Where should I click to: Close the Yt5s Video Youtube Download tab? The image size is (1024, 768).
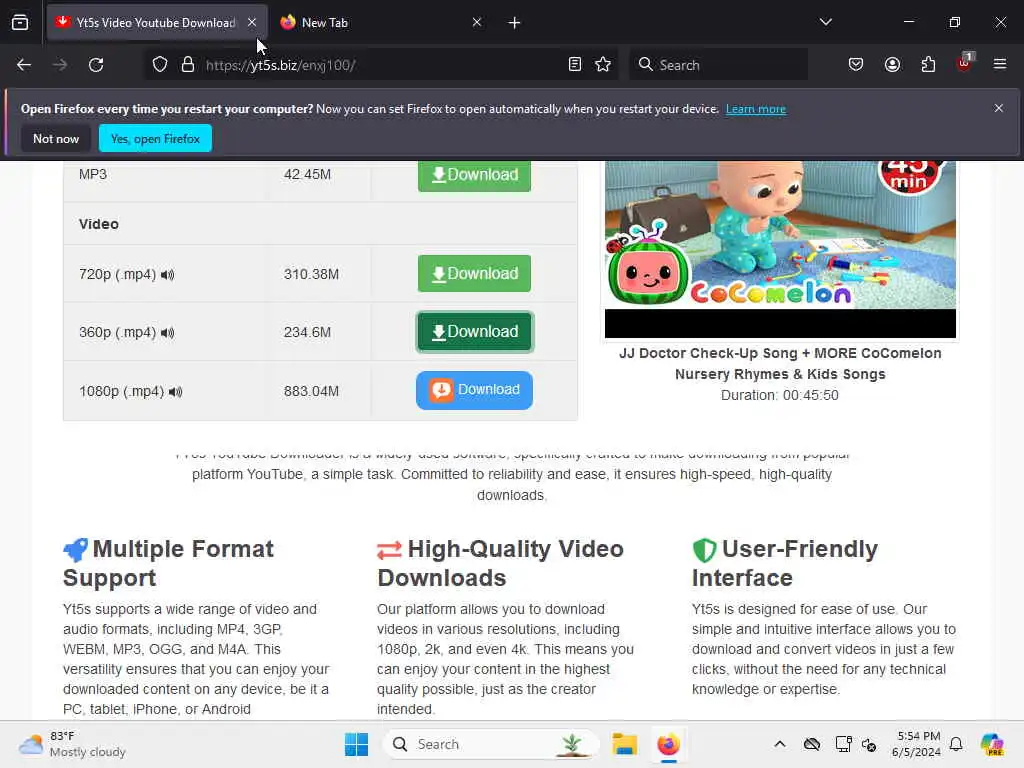click(252, 23)
